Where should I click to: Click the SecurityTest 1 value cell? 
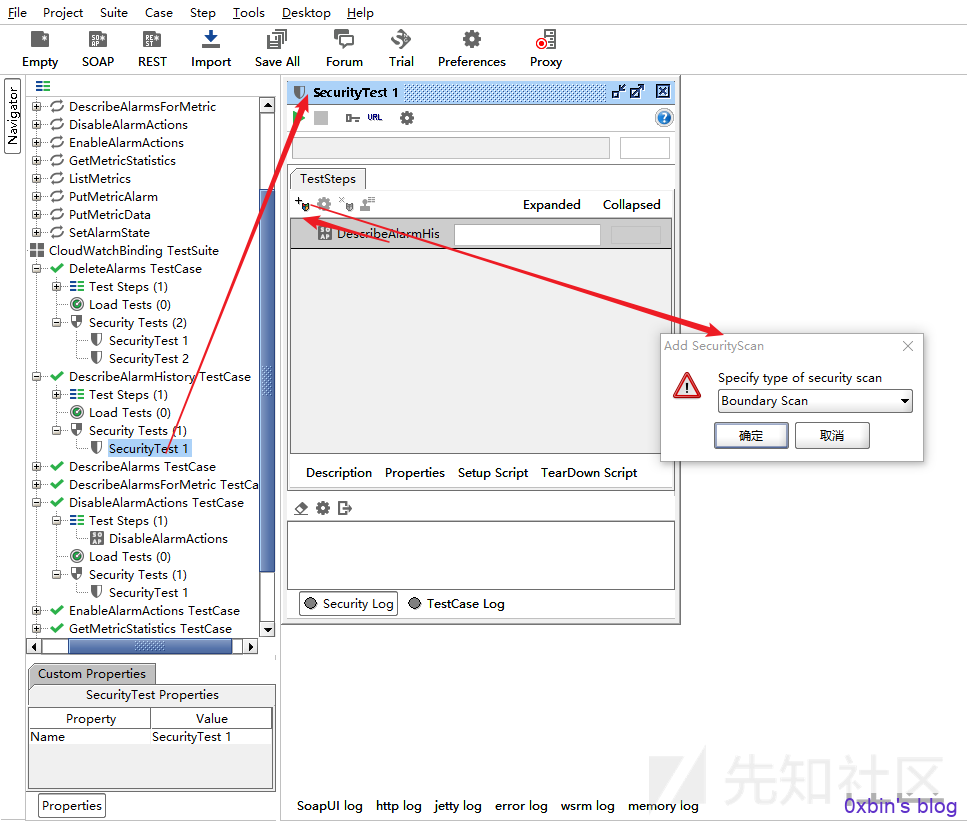point(211,737)
